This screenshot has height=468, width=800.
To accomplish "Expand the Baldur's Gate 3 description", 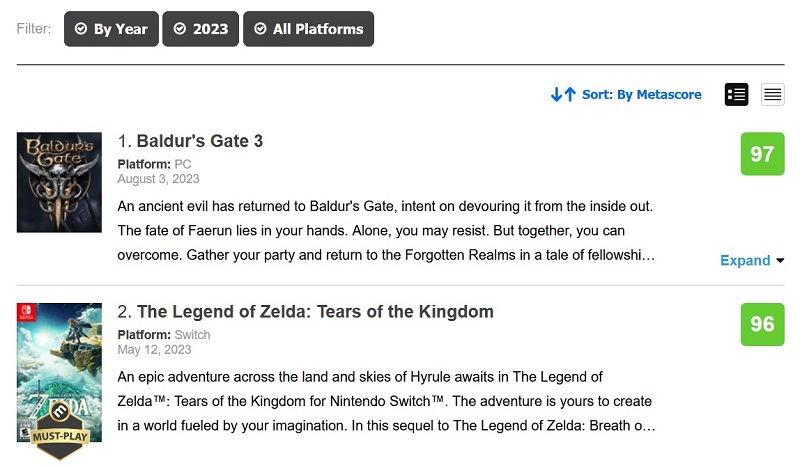I will (x=752, y=260).
